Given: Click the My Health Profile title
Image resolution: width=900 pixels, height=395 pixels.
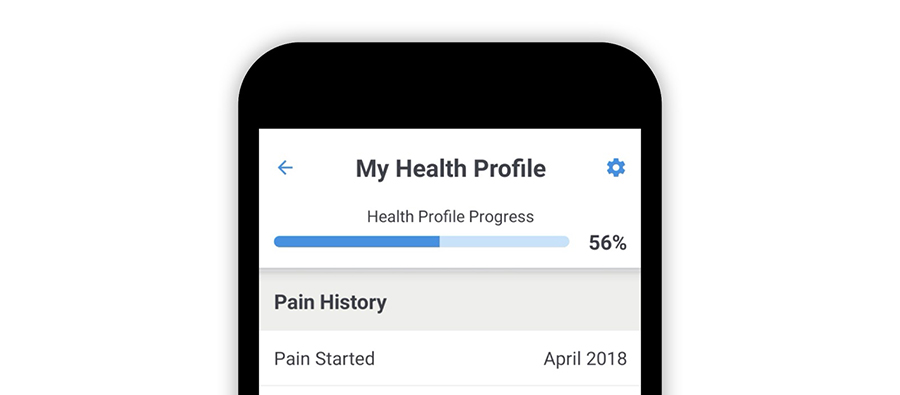Looking at the screenshot, I should [451, 169].
